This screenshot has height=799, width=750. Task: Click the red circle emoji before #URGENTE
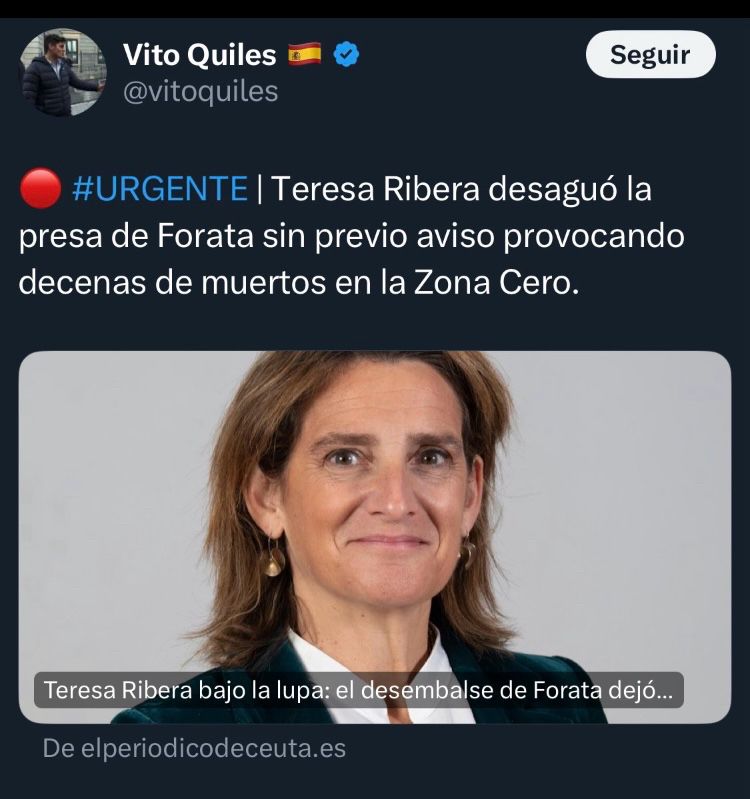coord(40,188)
